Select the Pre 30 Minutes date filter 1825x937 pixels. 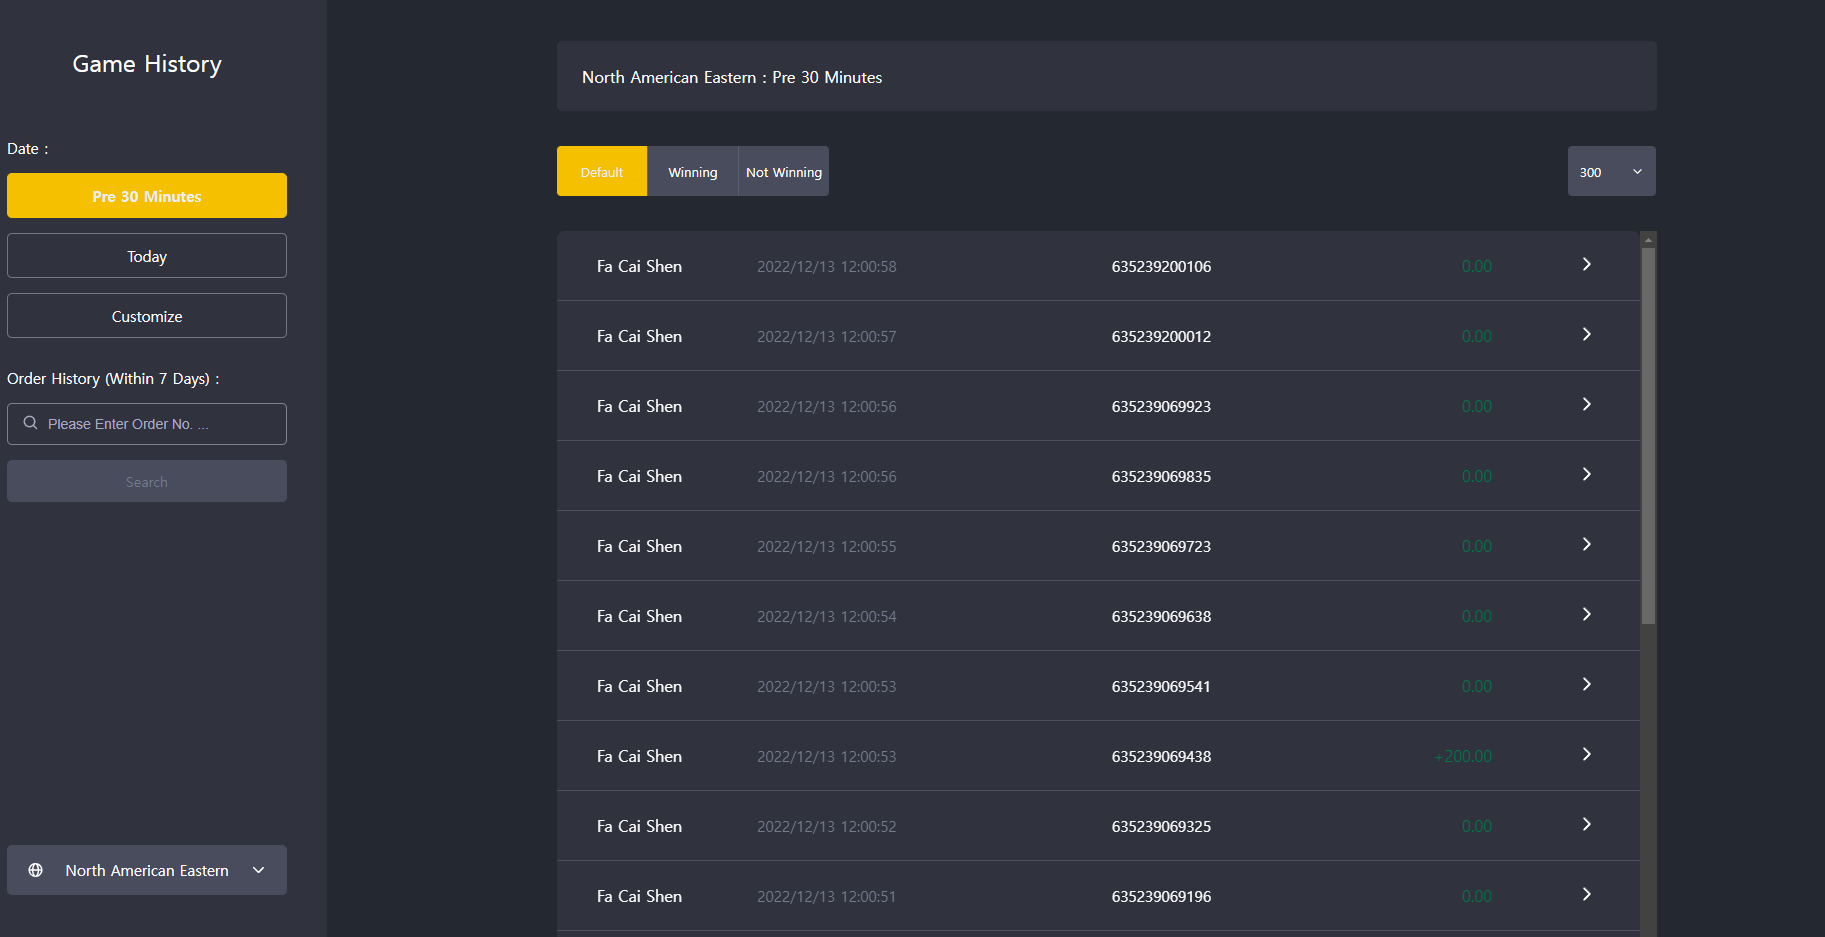point(147,196)
